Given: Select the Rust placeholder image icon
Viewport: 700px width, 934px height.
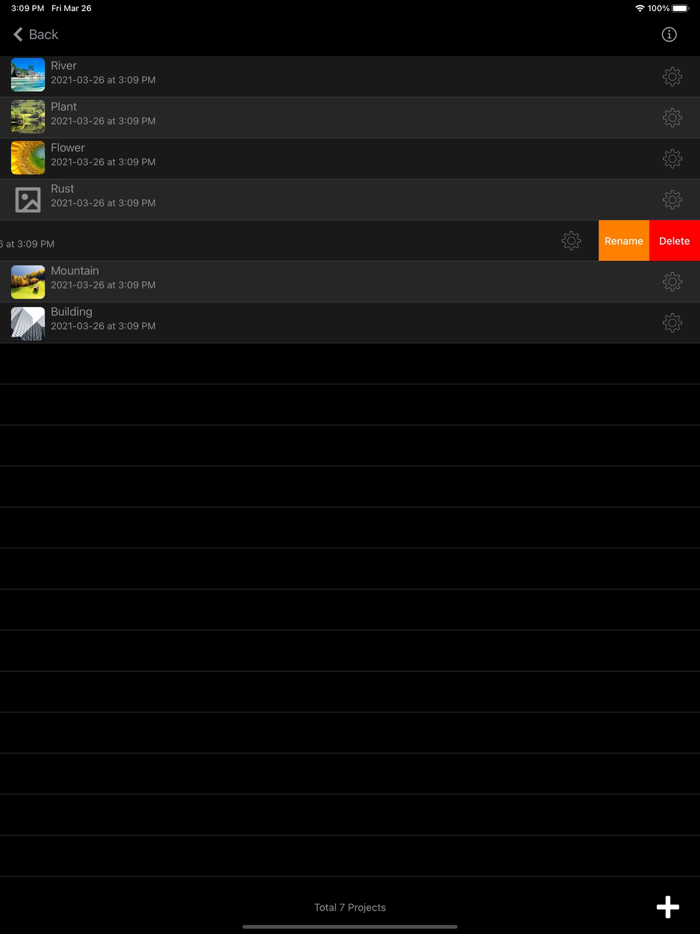Looking at the screenshot, I should [x=28, y=200].
